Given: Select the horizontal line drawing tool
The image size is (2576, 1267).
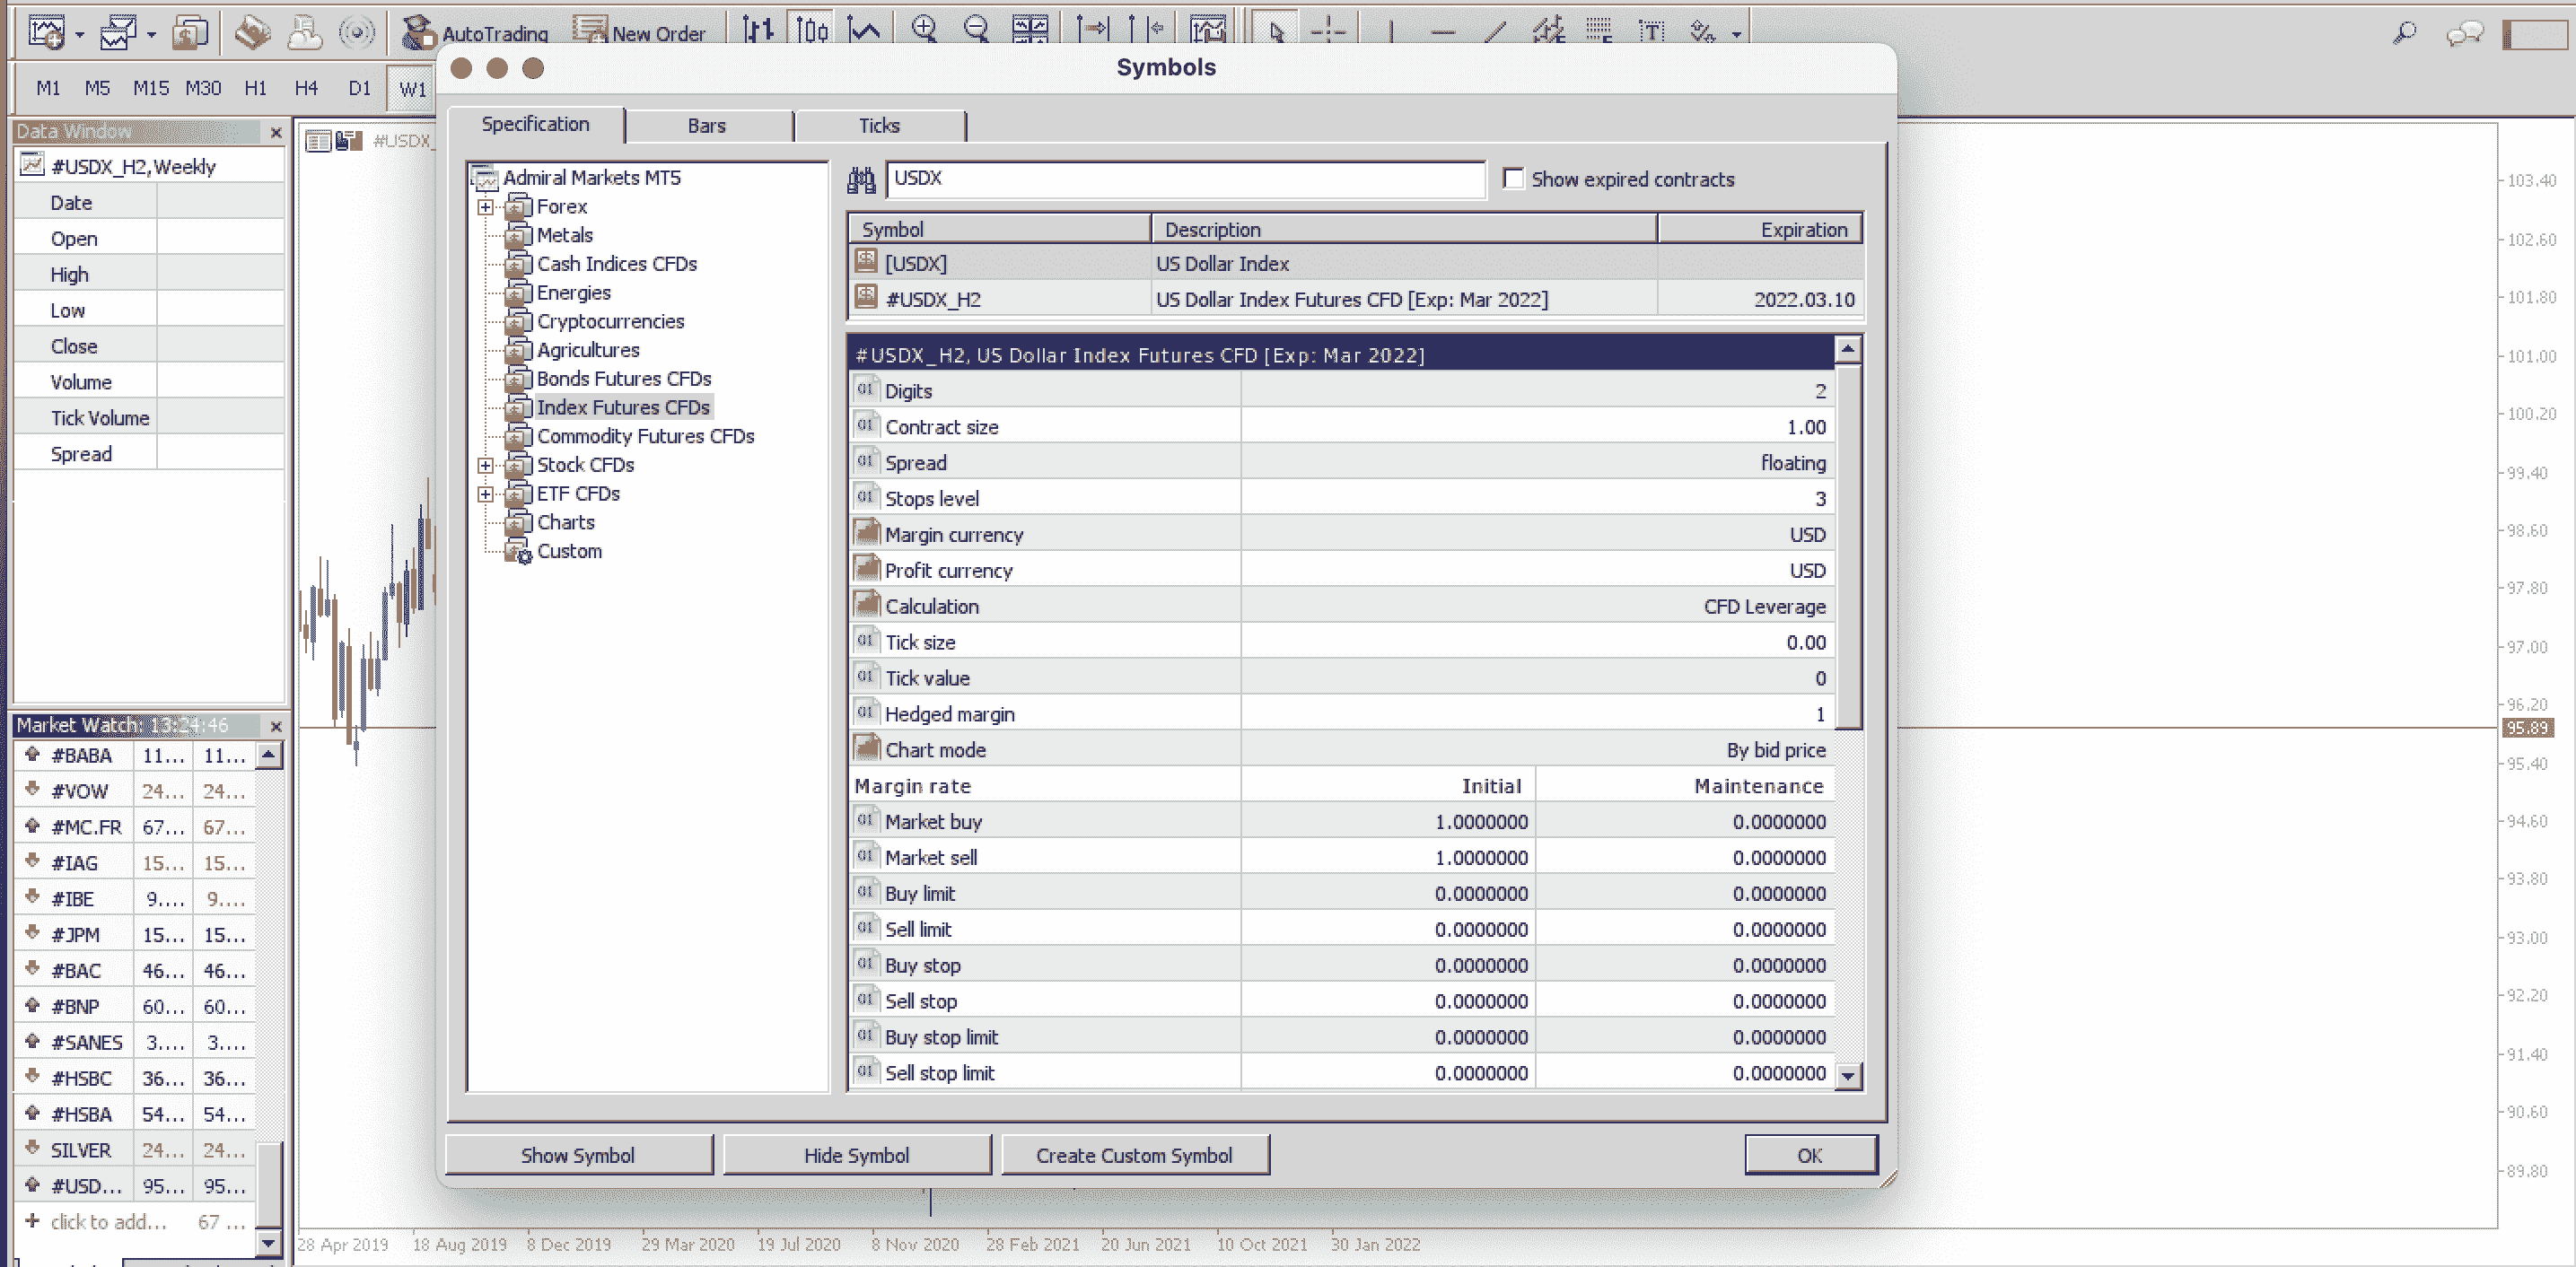Looking at the screenshot, I should (1442, 31).
